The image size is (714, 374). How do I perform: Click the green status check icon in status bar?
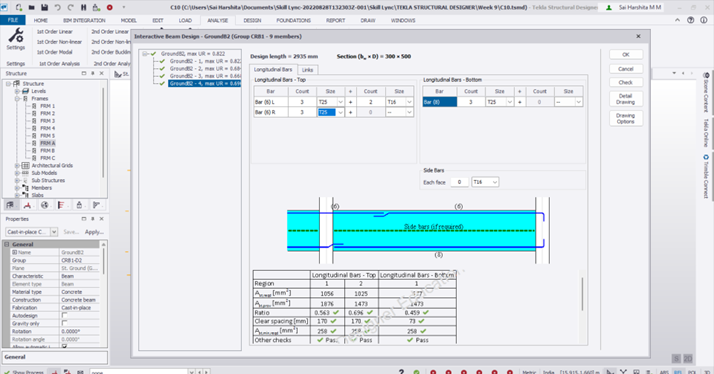pyautogui.click(x=417, y=372)
